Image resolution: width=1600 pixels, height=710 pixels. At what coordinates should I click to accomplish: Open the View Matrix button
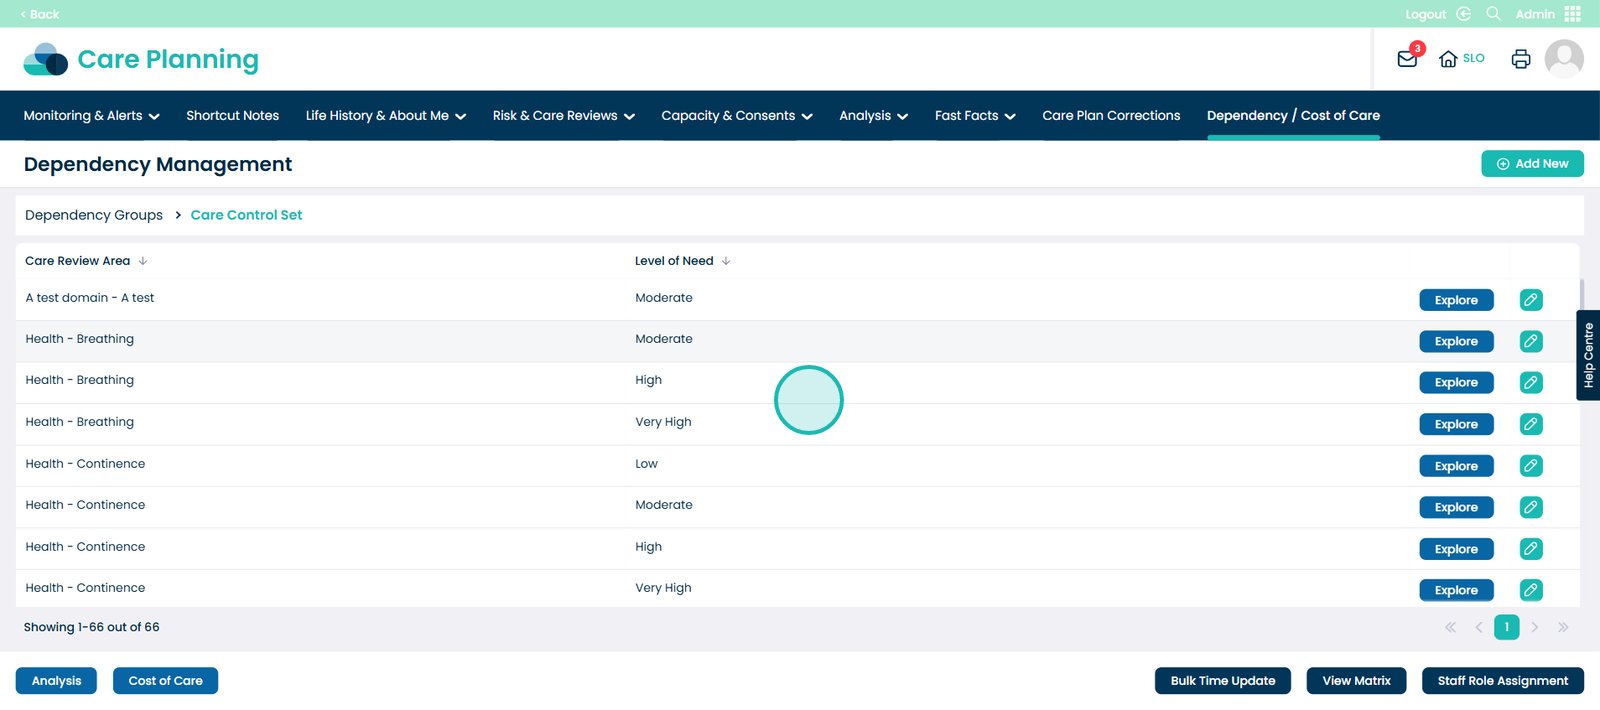click(1356, 681)
